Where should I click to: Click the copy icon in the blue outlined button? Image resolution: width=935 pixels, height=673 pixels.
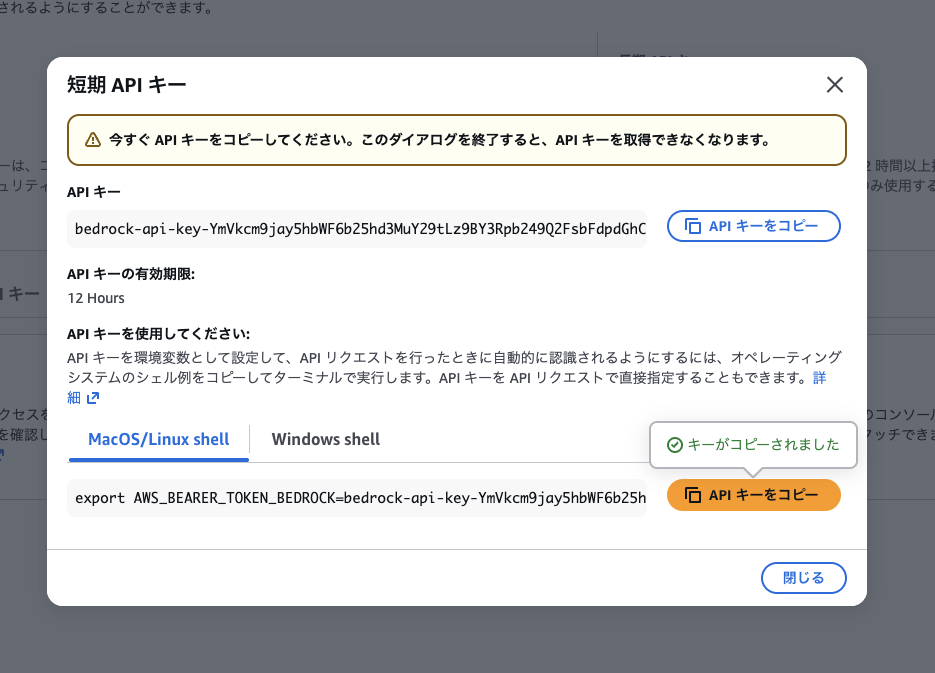[x=692, y=226]
